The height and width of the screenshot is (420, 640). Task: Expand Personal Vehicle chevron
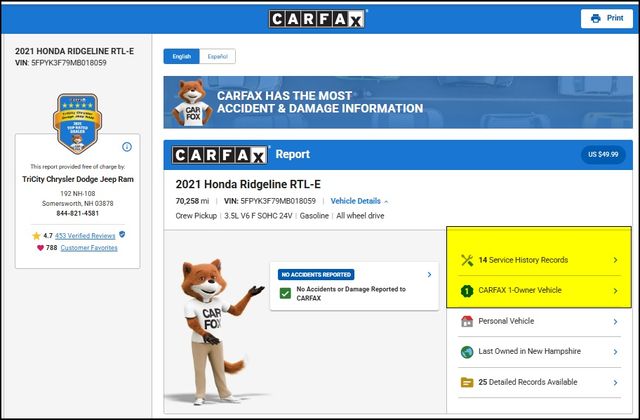[x=616, y=322]
